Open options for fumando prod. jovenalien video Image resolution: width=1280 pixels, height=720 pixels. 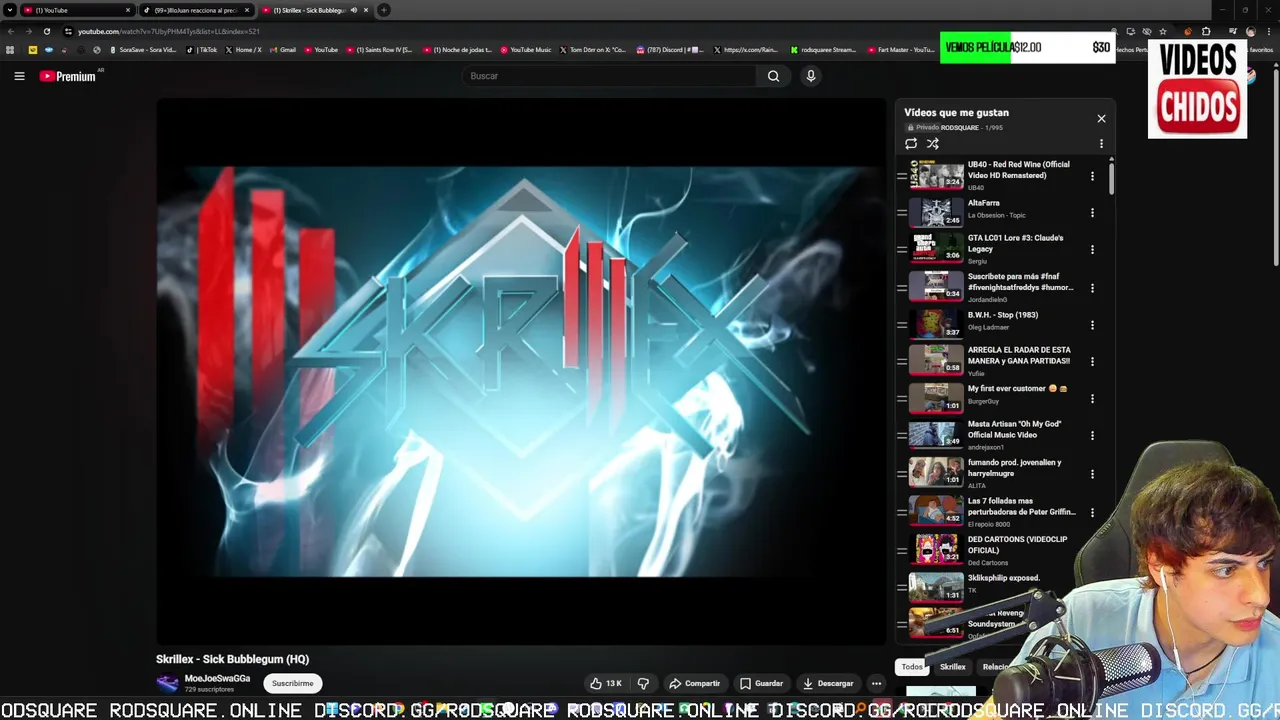pyautogui.click(x=1092, y=474)
